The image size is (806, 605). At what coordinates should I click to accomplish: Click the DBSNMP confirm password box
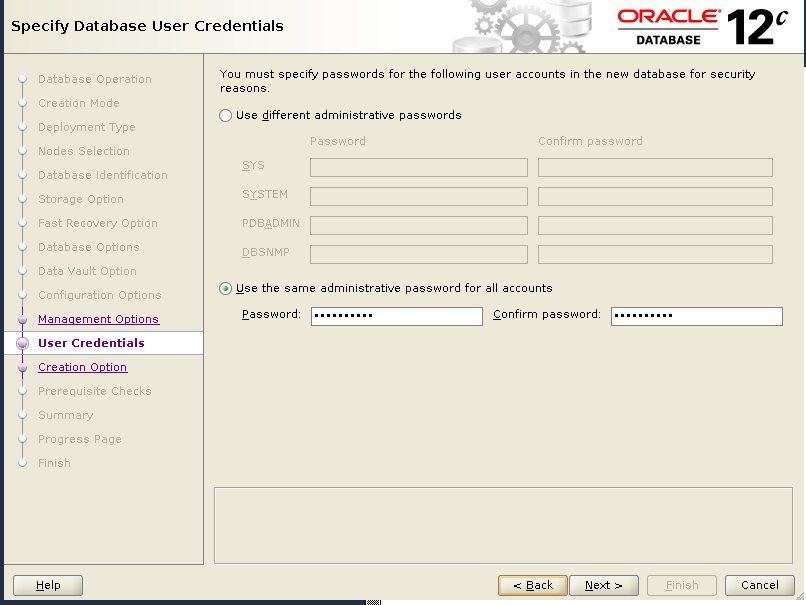click(x=654, y=254)
